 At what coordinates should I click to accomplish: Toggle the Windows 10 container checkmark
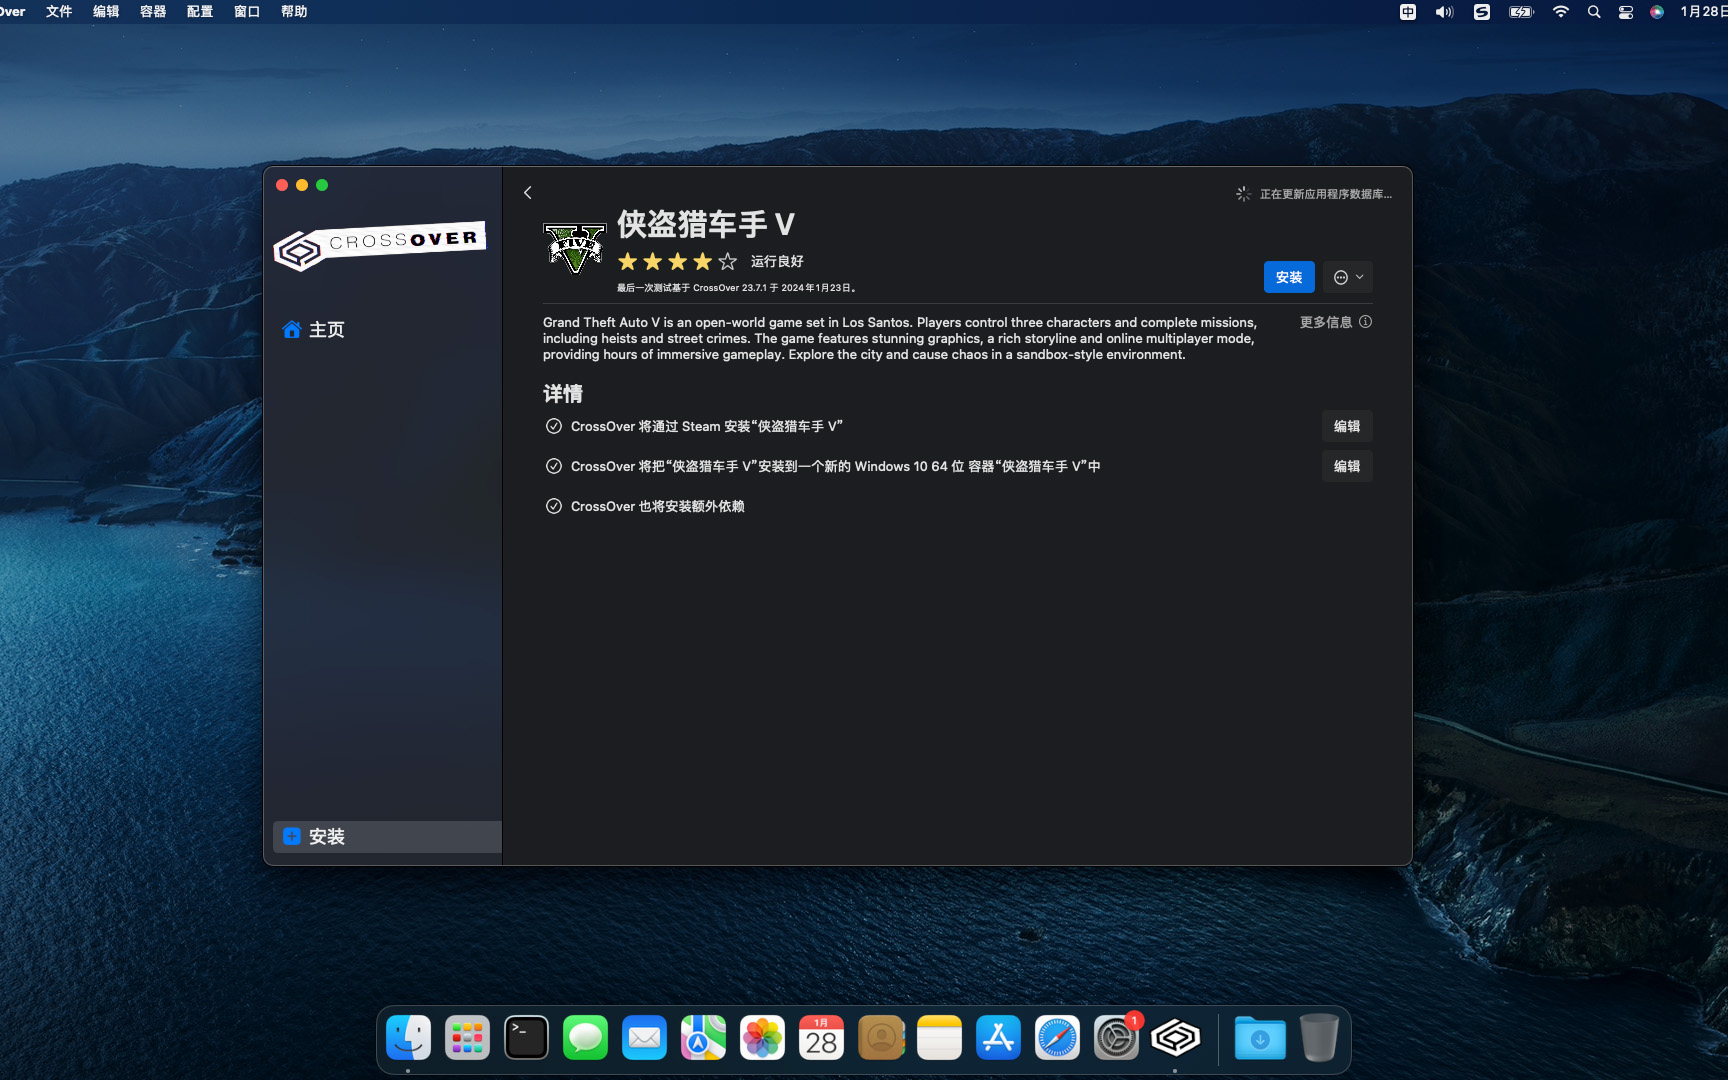pyautogui.click(x=554, y=466)
